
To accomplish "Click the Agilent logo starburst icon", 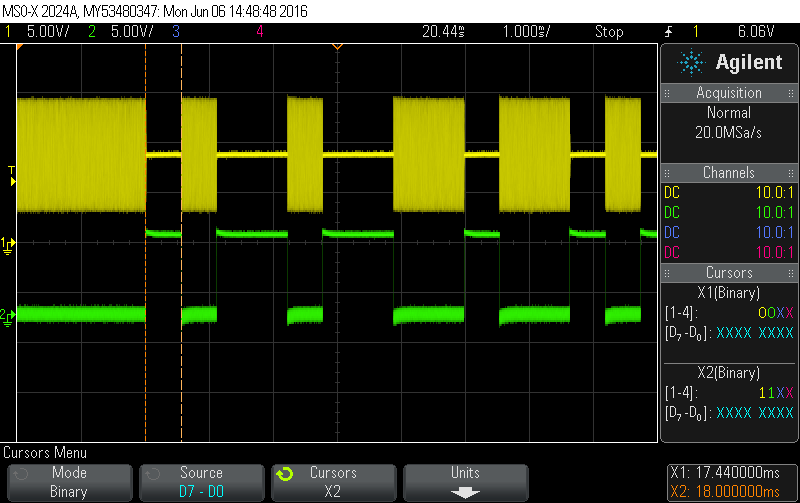I will (691, 63).
